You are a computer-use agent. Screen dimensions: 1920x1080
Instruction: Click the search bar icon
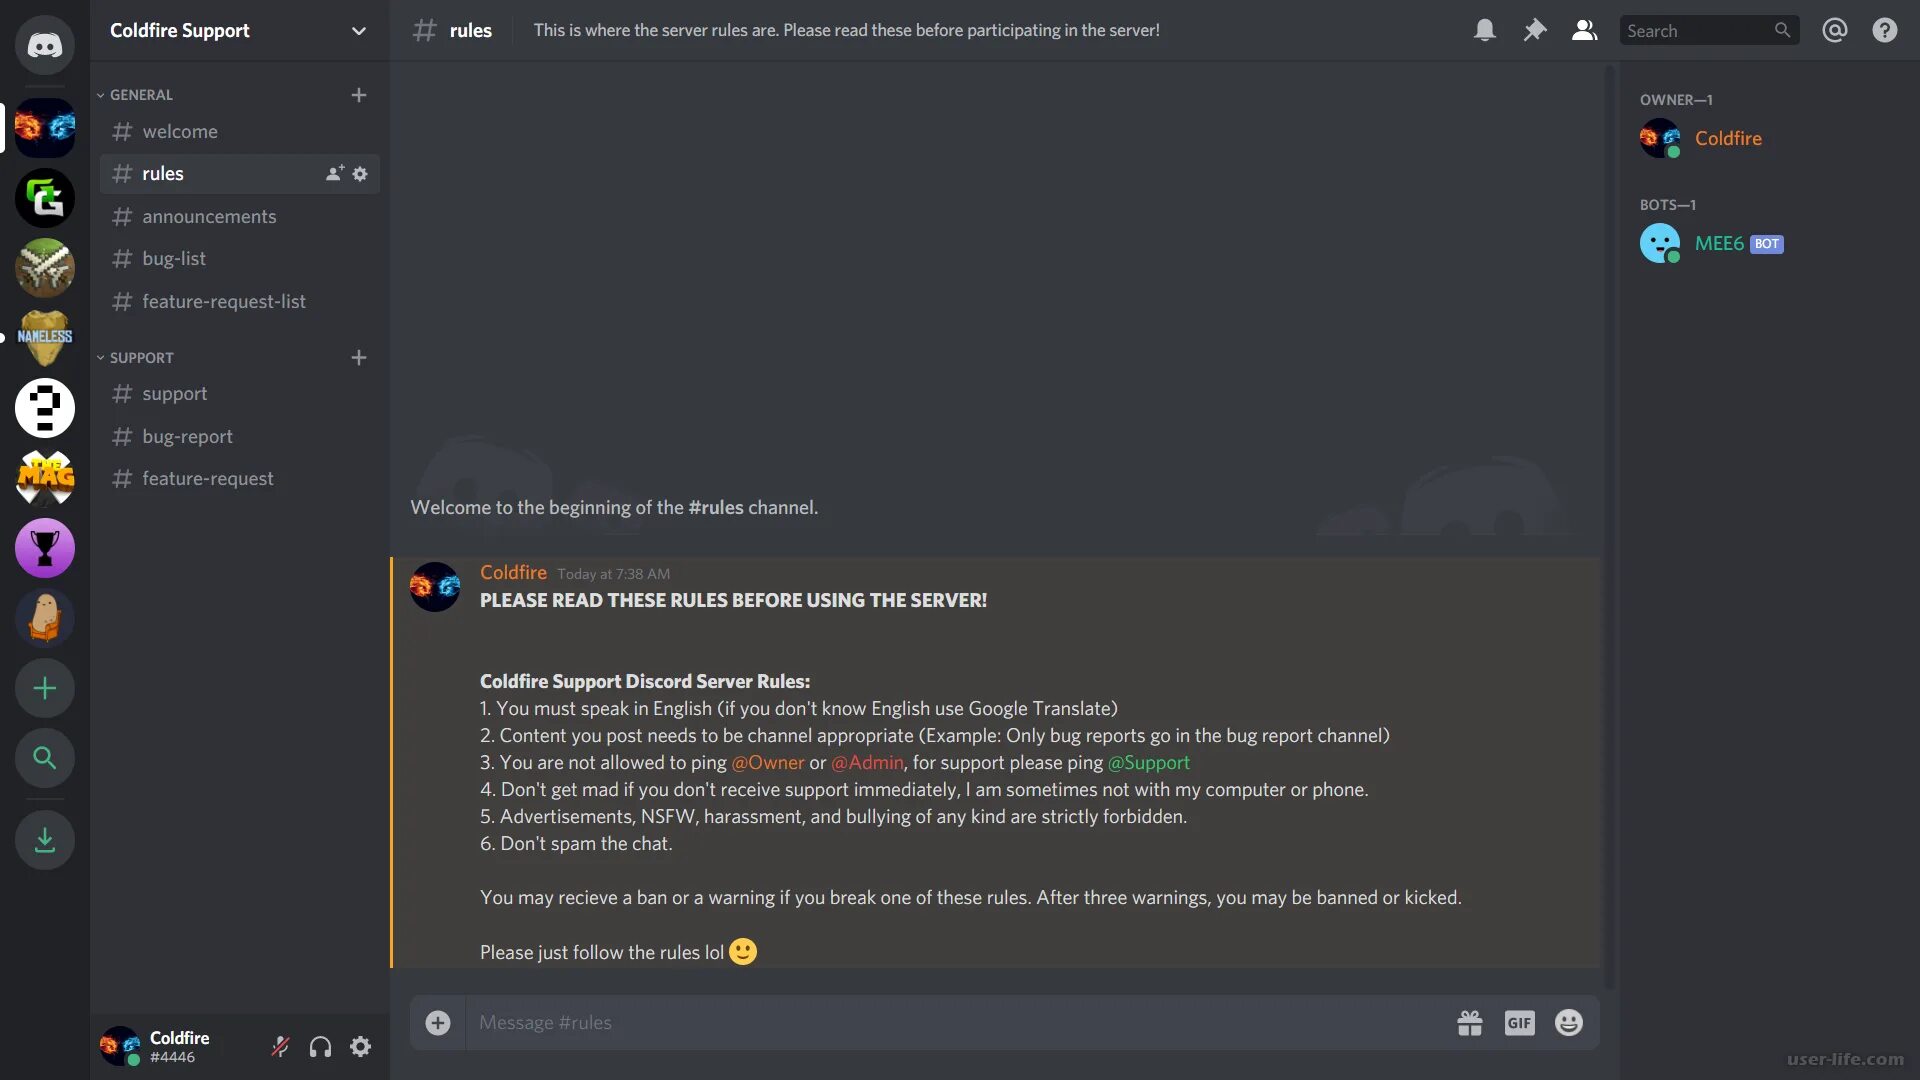coord(1784,29)
